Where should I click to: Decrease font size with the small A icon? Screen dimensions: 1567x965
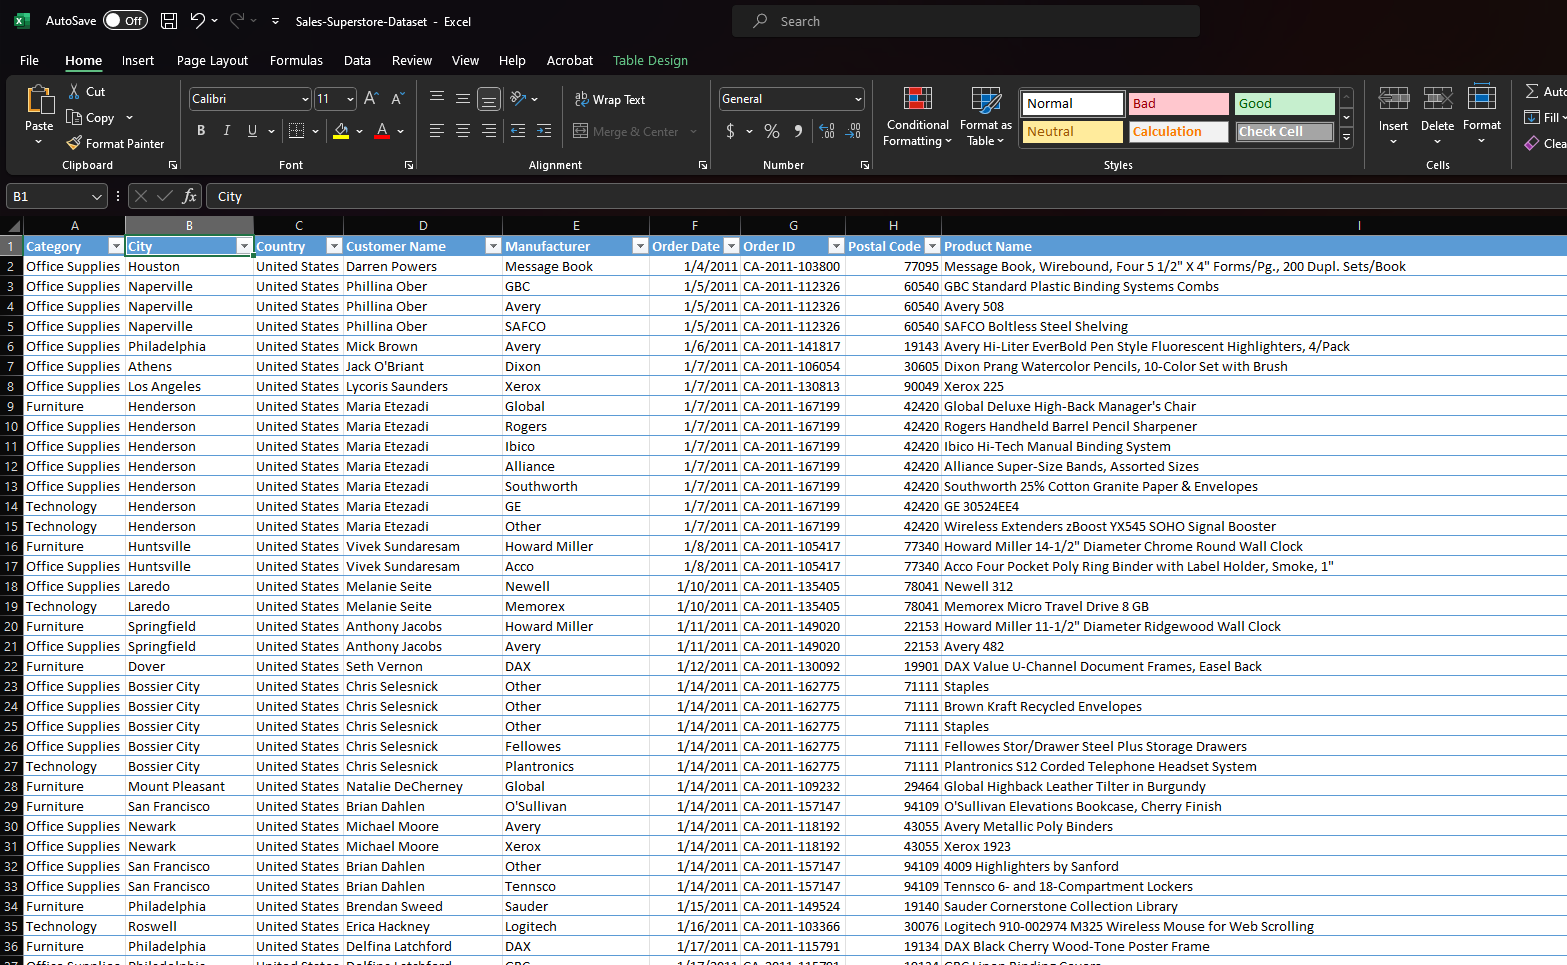coord(397,98)
